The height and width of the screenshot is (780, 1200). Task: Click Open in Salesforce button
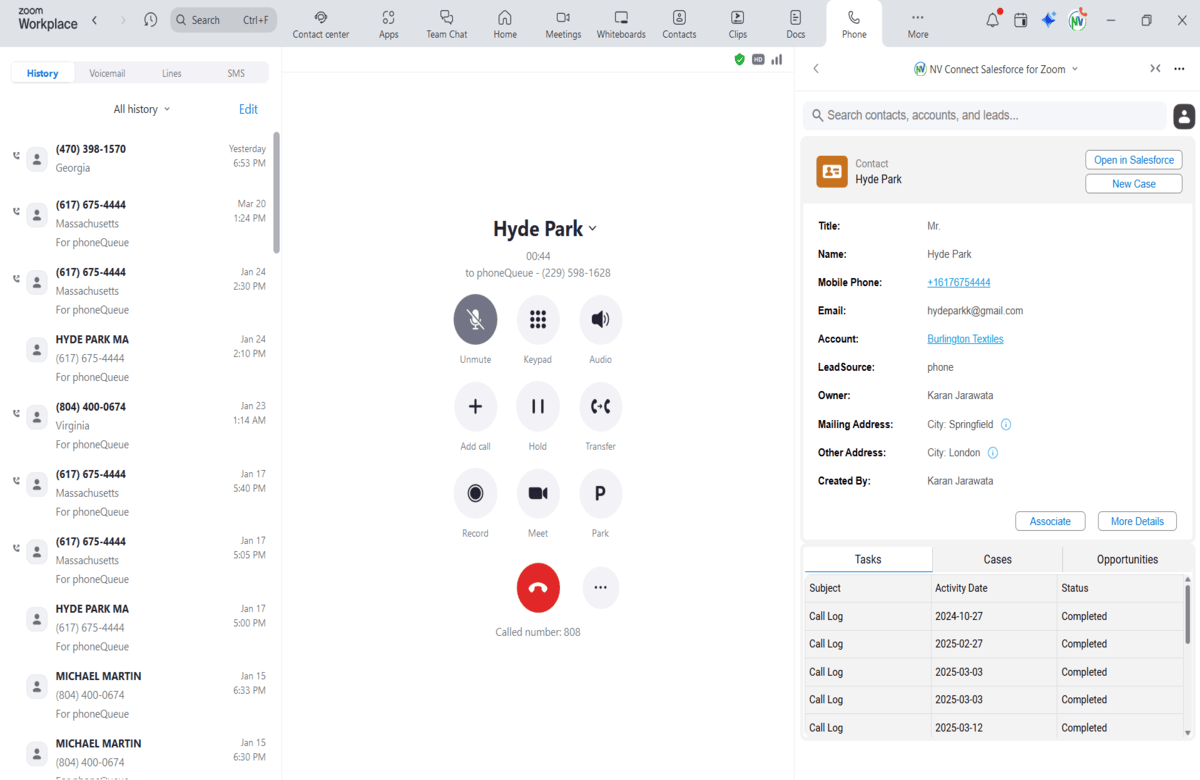[1133, 160]
